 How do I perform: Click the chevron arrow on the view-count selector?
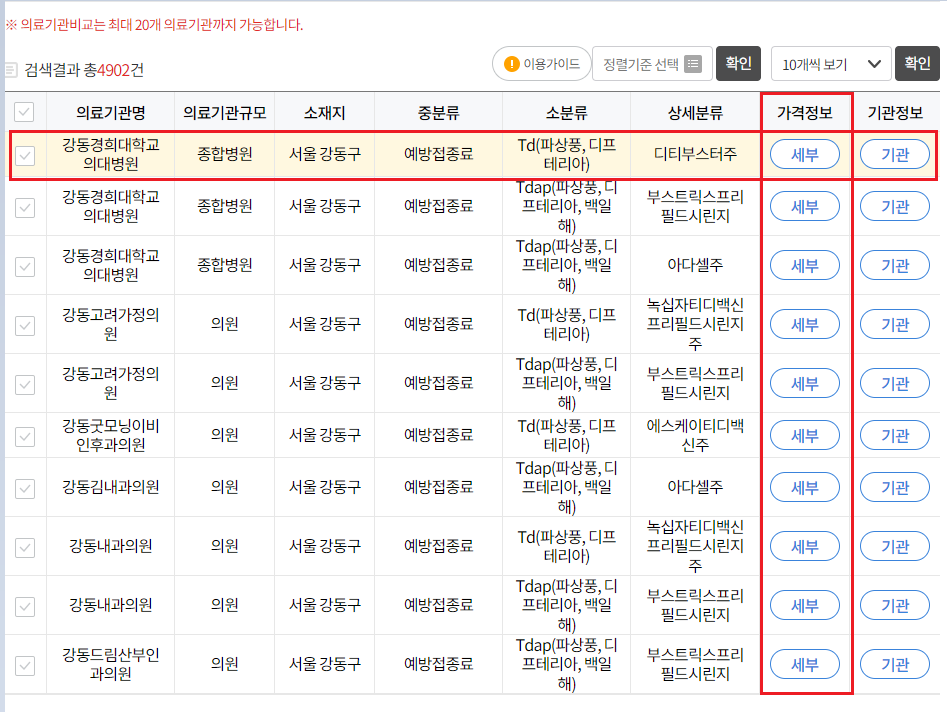[874, 63]
